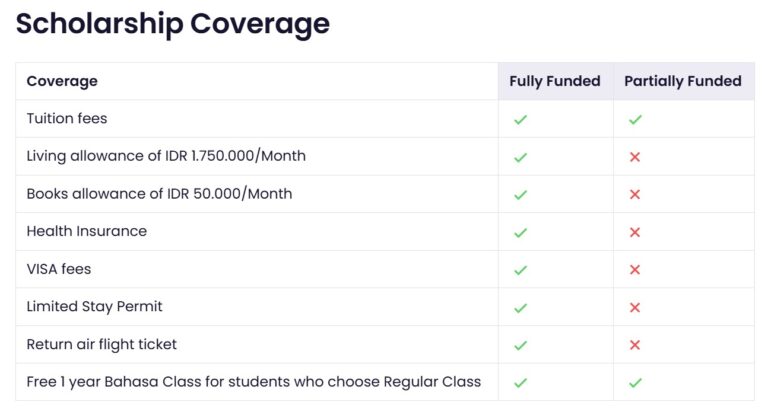Select the Fully Funded column header
Viewport: 768px width, 415px height.
(x=555, y=81)
